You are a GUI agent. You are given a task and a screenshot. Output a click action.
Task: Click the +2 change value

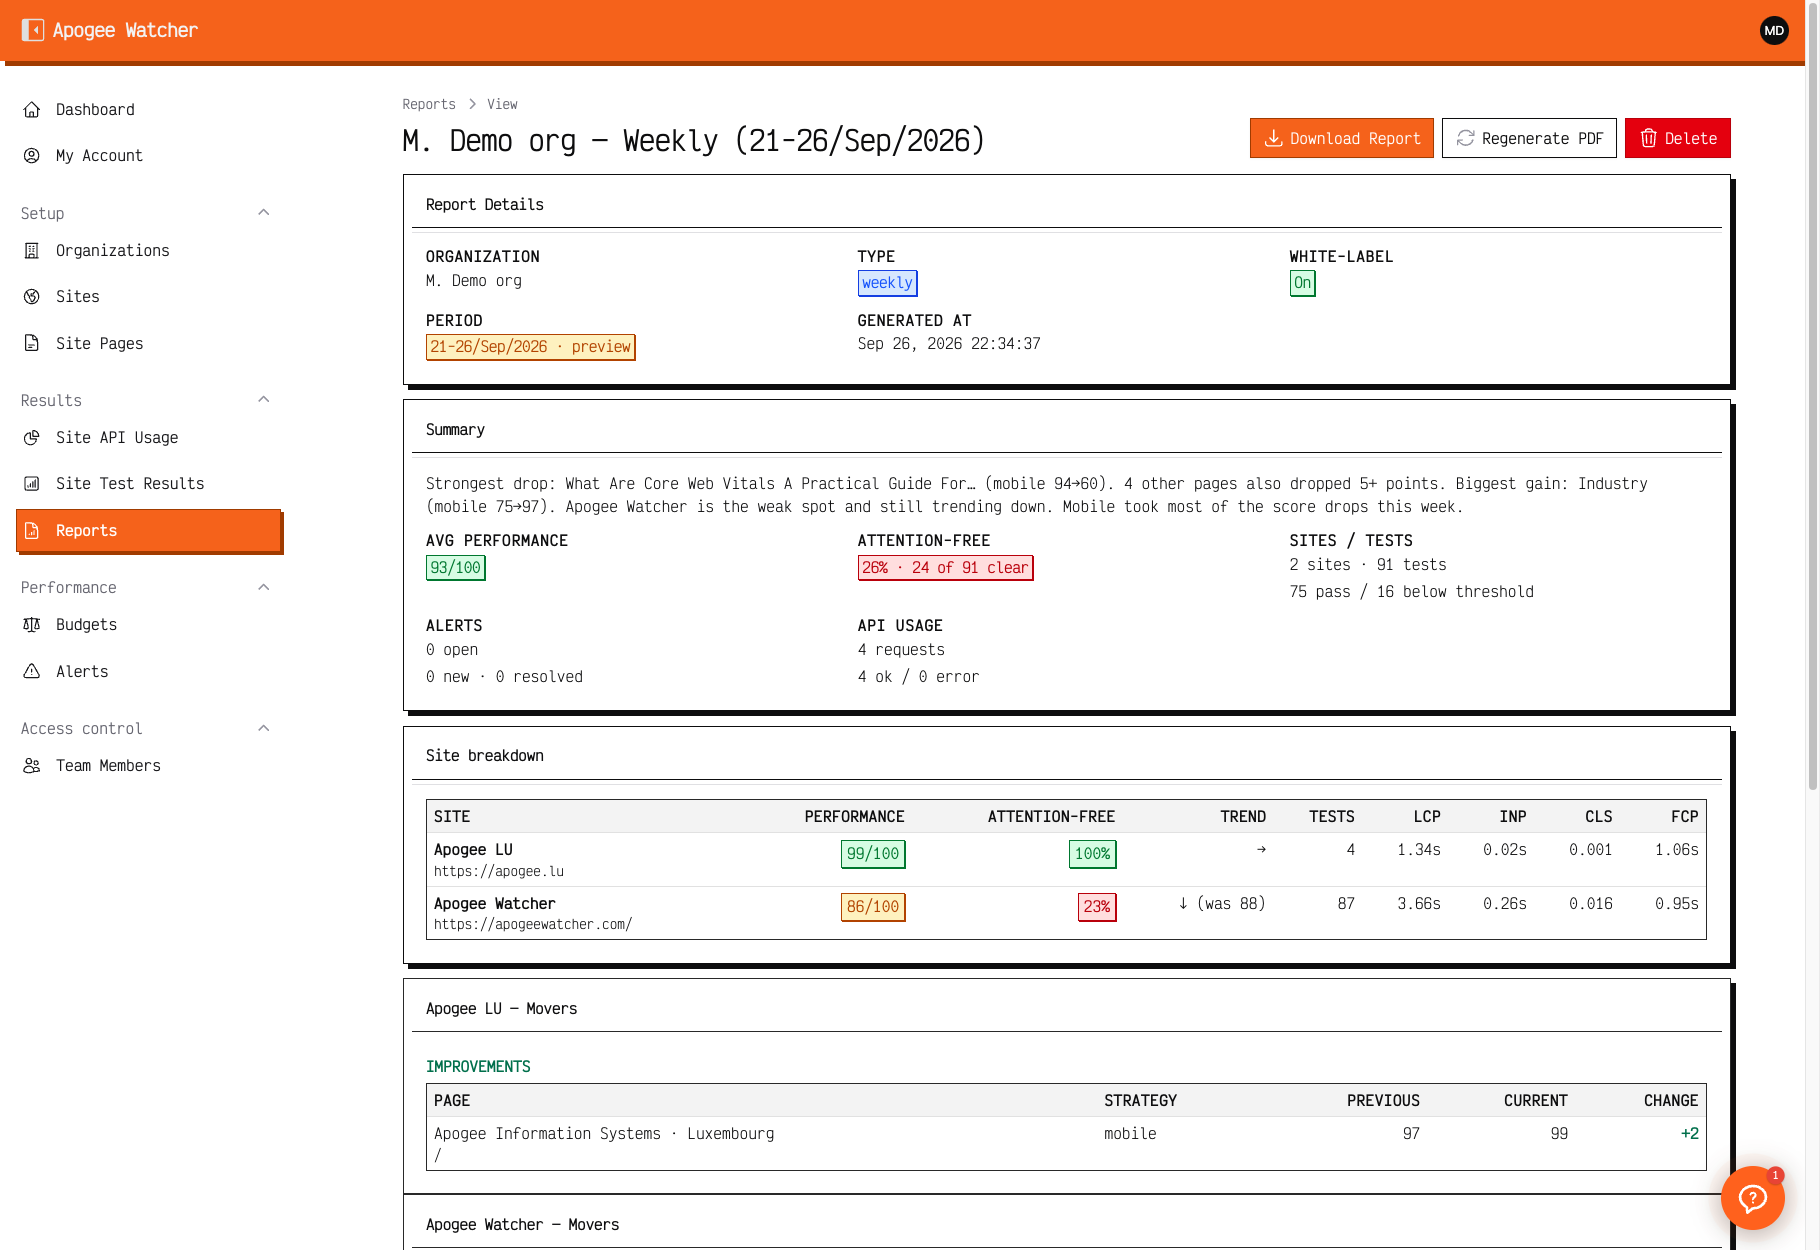click(x=1689, y=1133)
